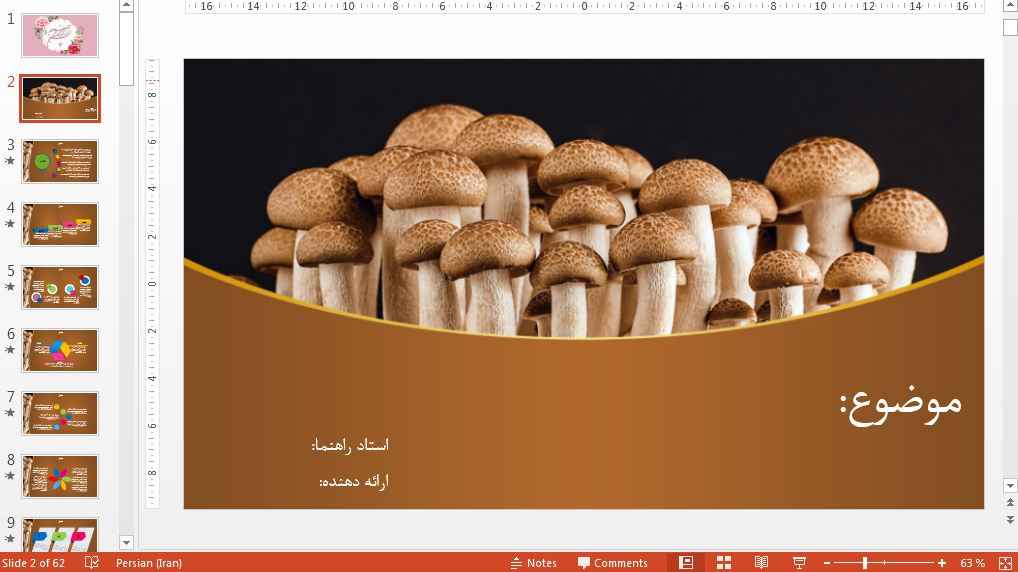This screenshot has width=1018, height=572.
Task: Click the spell check icon in status bar
Action: pyautogui.click(x=92, y=563)
